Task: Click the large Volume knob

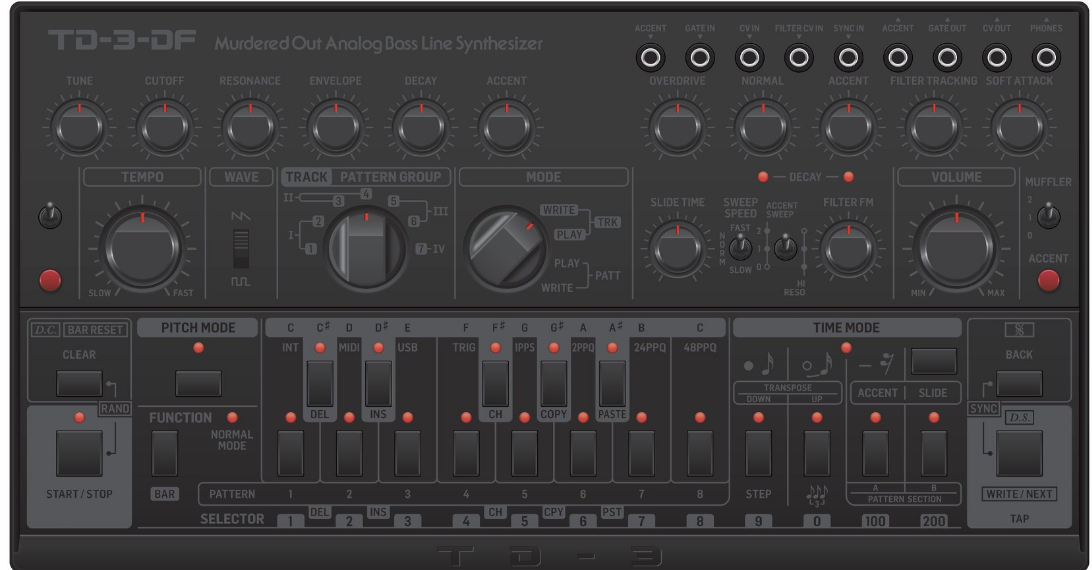Action: 957,247
